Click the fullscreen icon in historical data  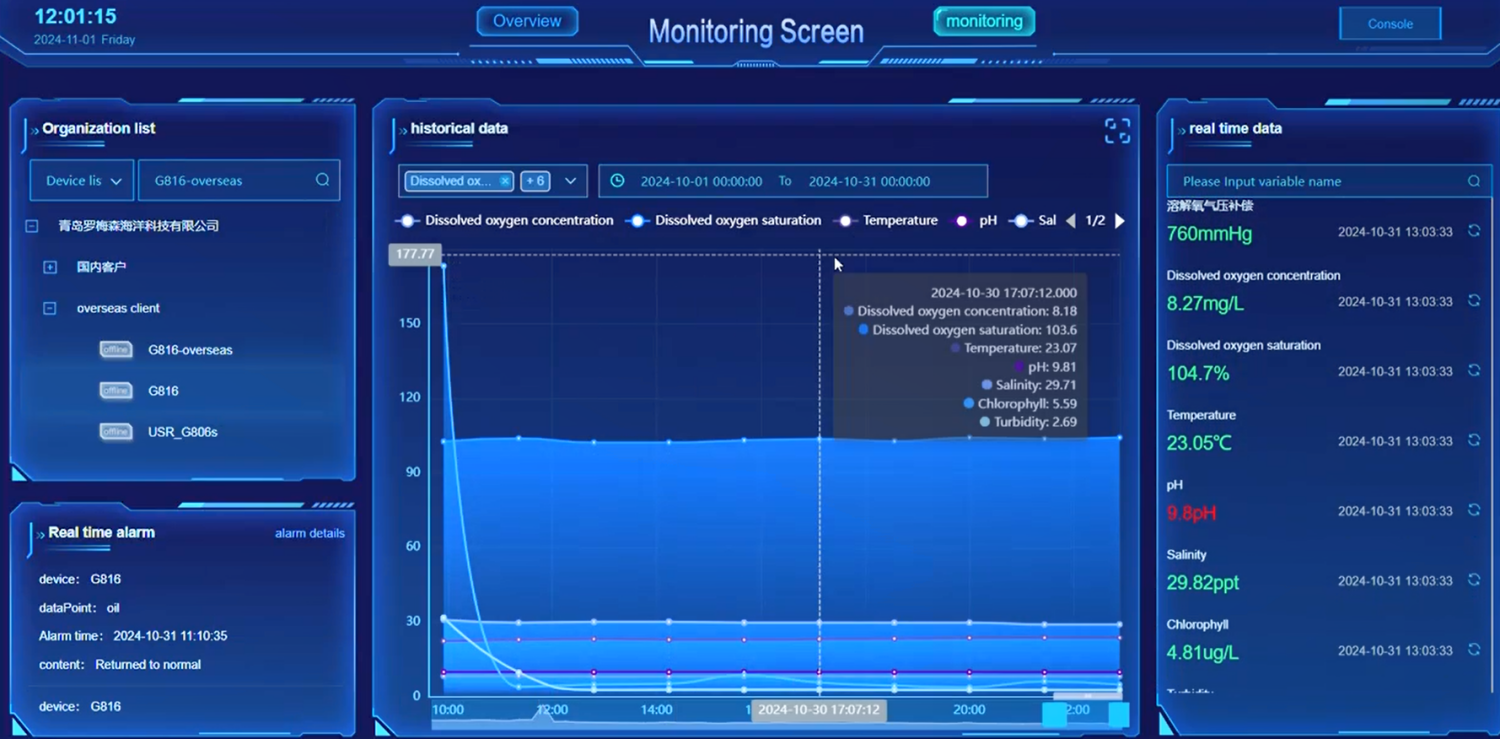point(1117,131)
